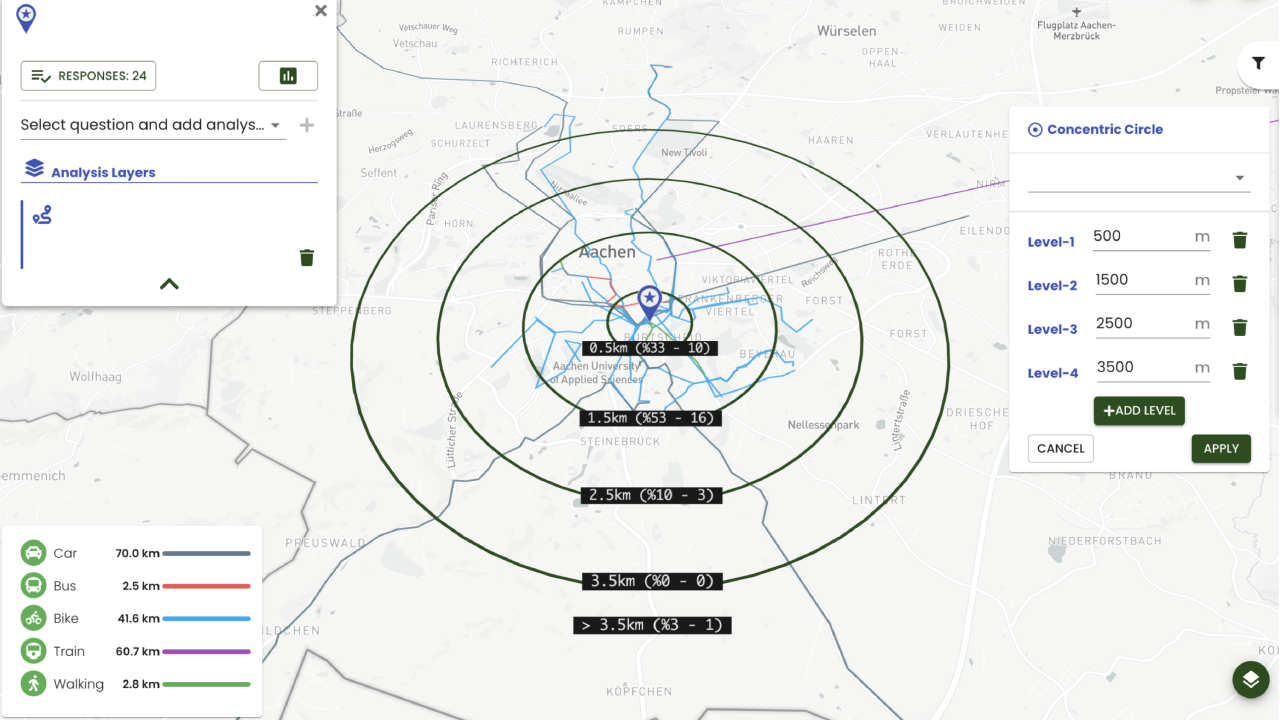This screenshot has height=720, width=1280.
Task: Open the select question and analysis dropdown
Action: (153, 125)
